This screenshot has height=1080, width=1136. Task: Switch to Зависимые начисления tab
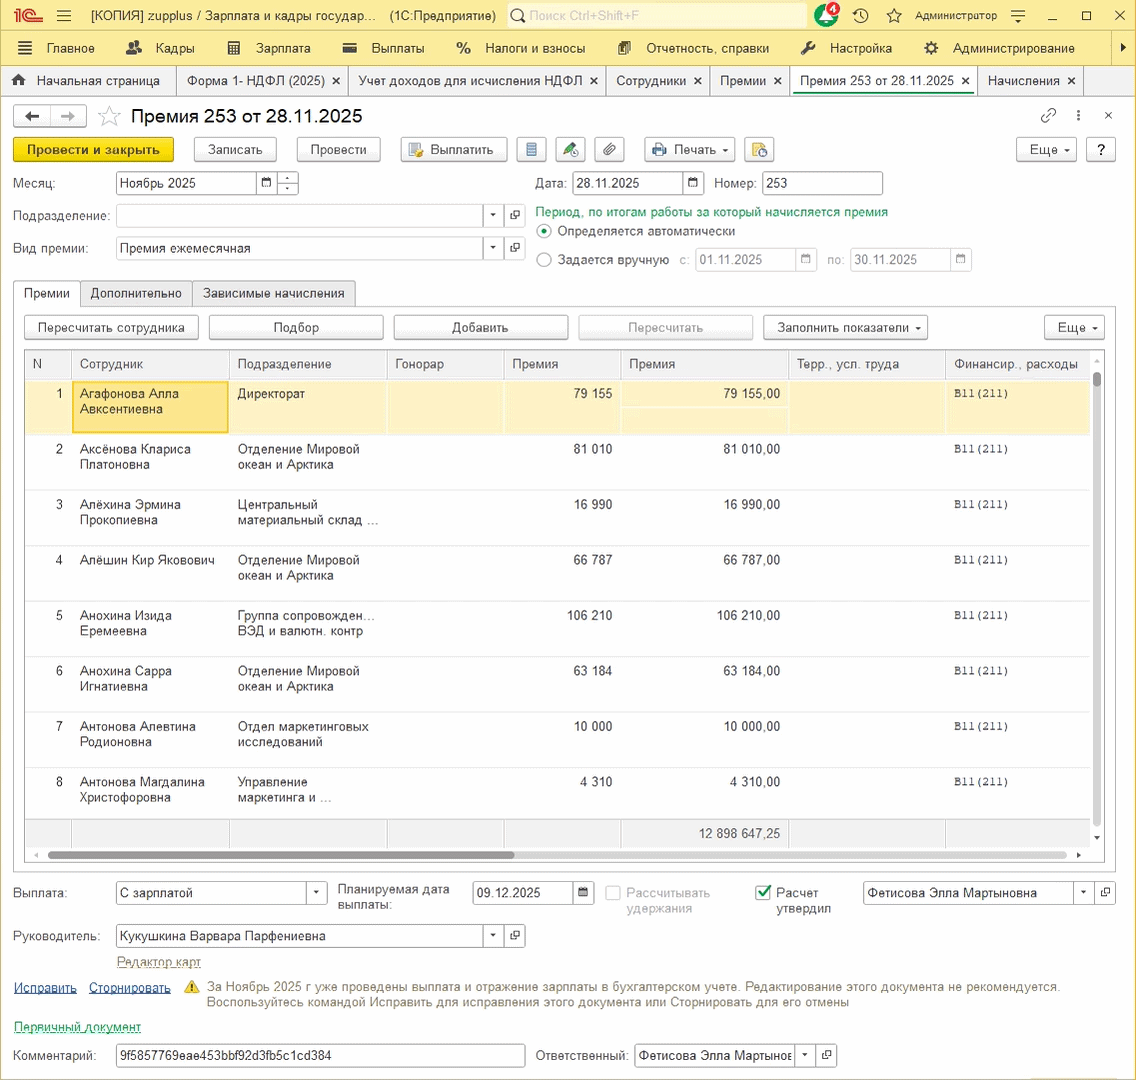274,293
